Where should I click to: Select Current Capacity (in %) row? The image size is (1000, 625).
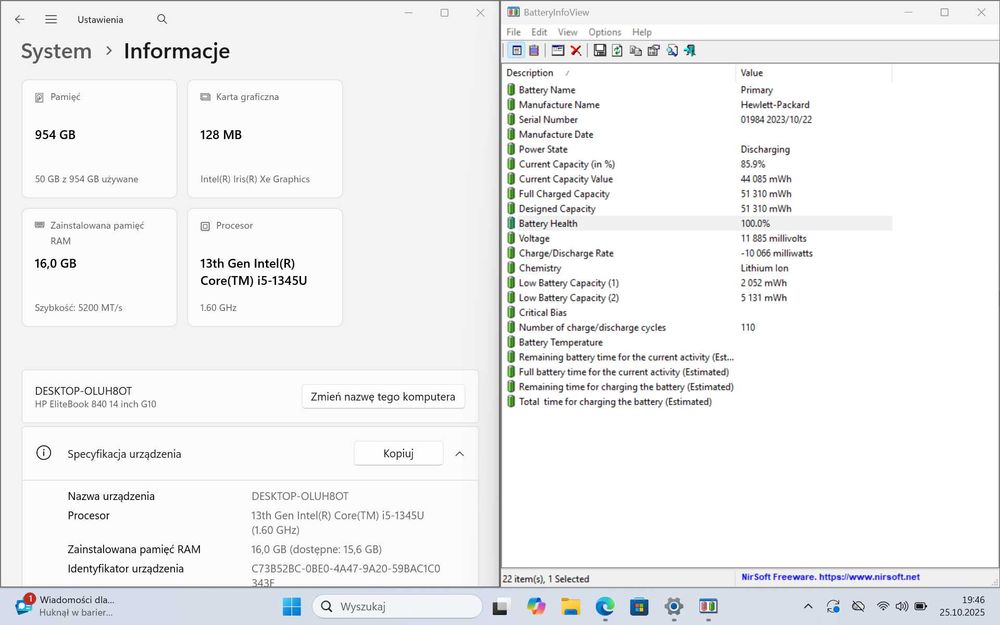click(x=698, y=164)
